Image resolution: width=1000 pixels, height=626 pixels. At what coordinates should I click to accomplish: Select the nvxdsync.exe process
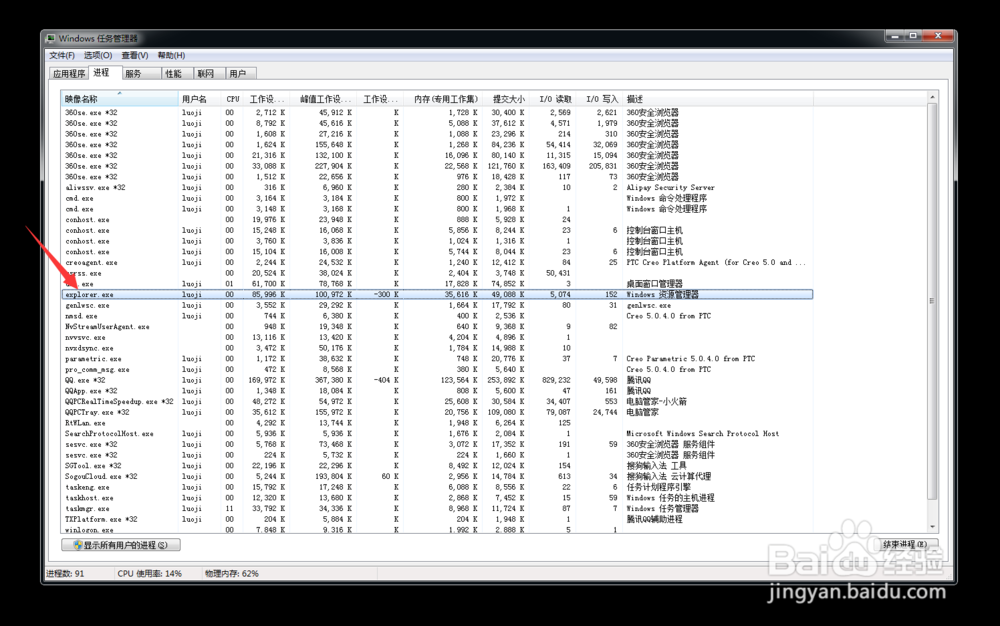(89, 348)
